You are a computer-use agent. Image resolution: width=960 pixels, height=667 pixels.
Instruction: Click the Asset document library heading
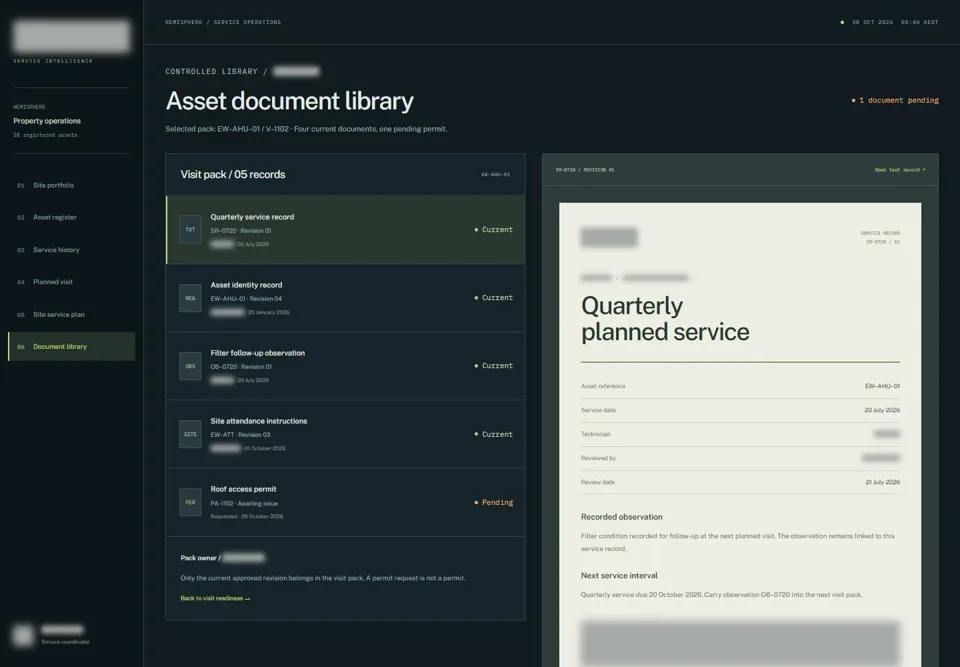tap(290, 101)
